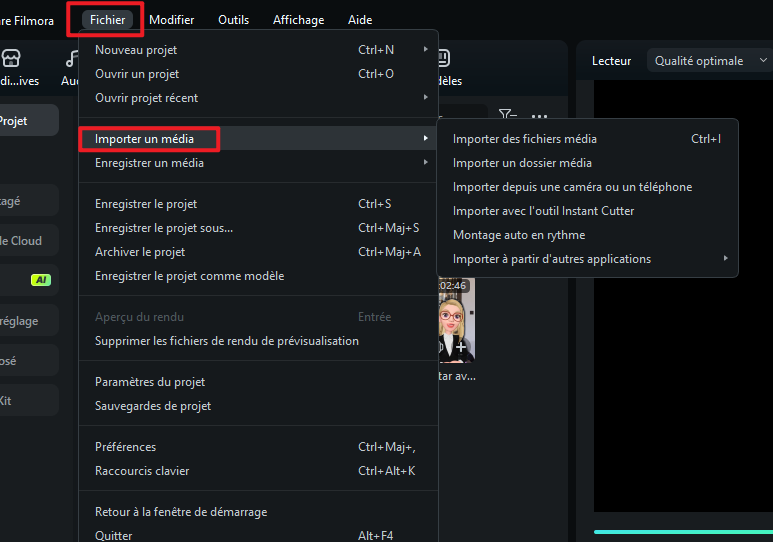This screenshot has width=773, height=542.
Task: Choose Enregistrer le projet sous...
Action: point(258,228)
